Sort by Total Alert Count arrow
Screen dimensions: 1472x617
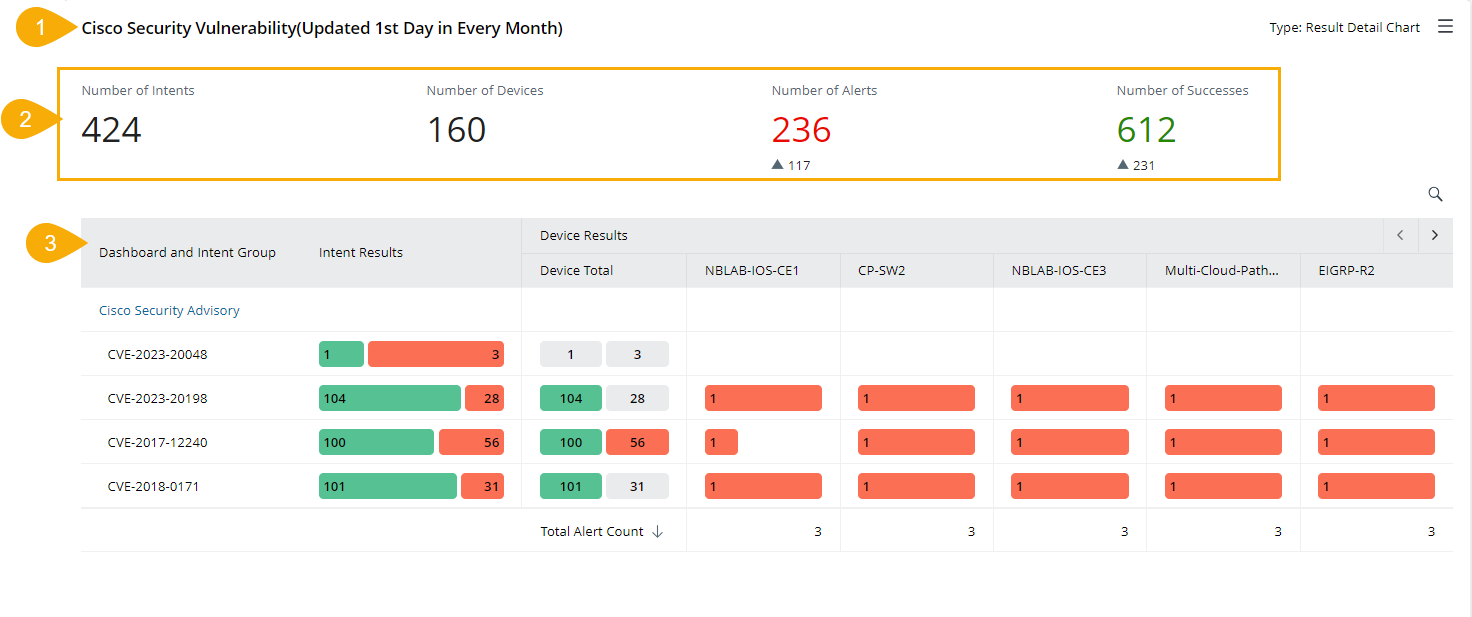[x=657, y=532]
